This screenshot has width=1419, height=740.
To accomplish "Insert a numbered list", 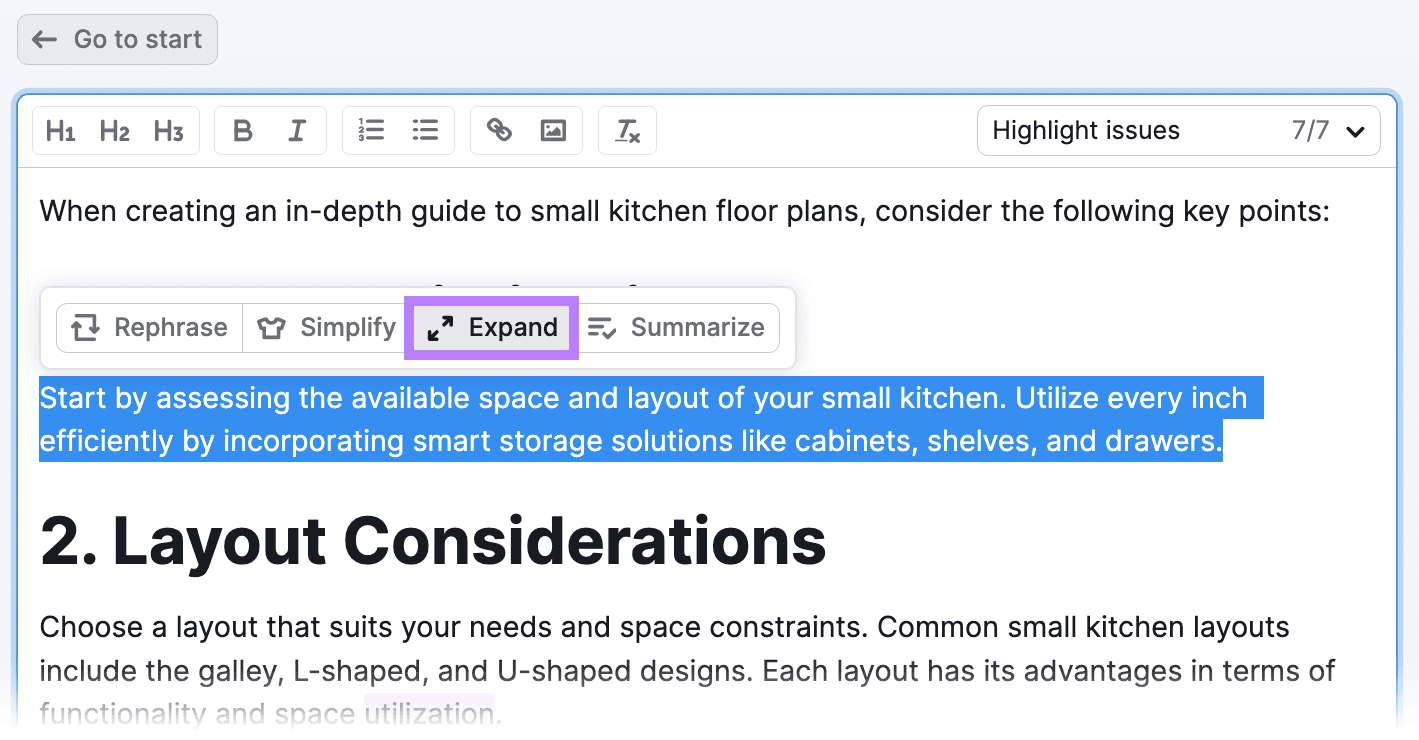I will (371, 131).
